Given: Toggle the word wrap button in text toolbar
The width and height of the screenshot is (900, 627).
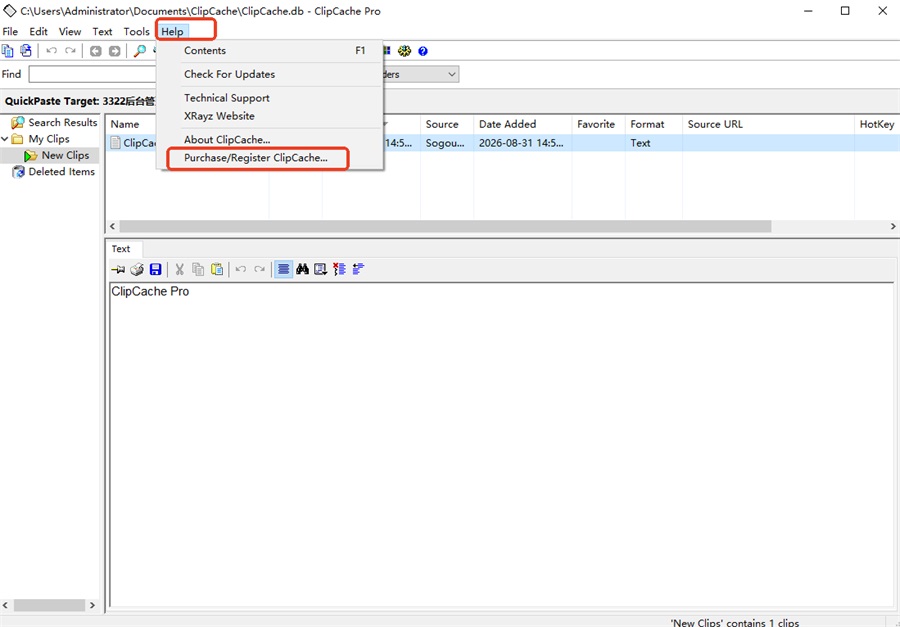Looking at the screenshot, I should click(284, 269).
